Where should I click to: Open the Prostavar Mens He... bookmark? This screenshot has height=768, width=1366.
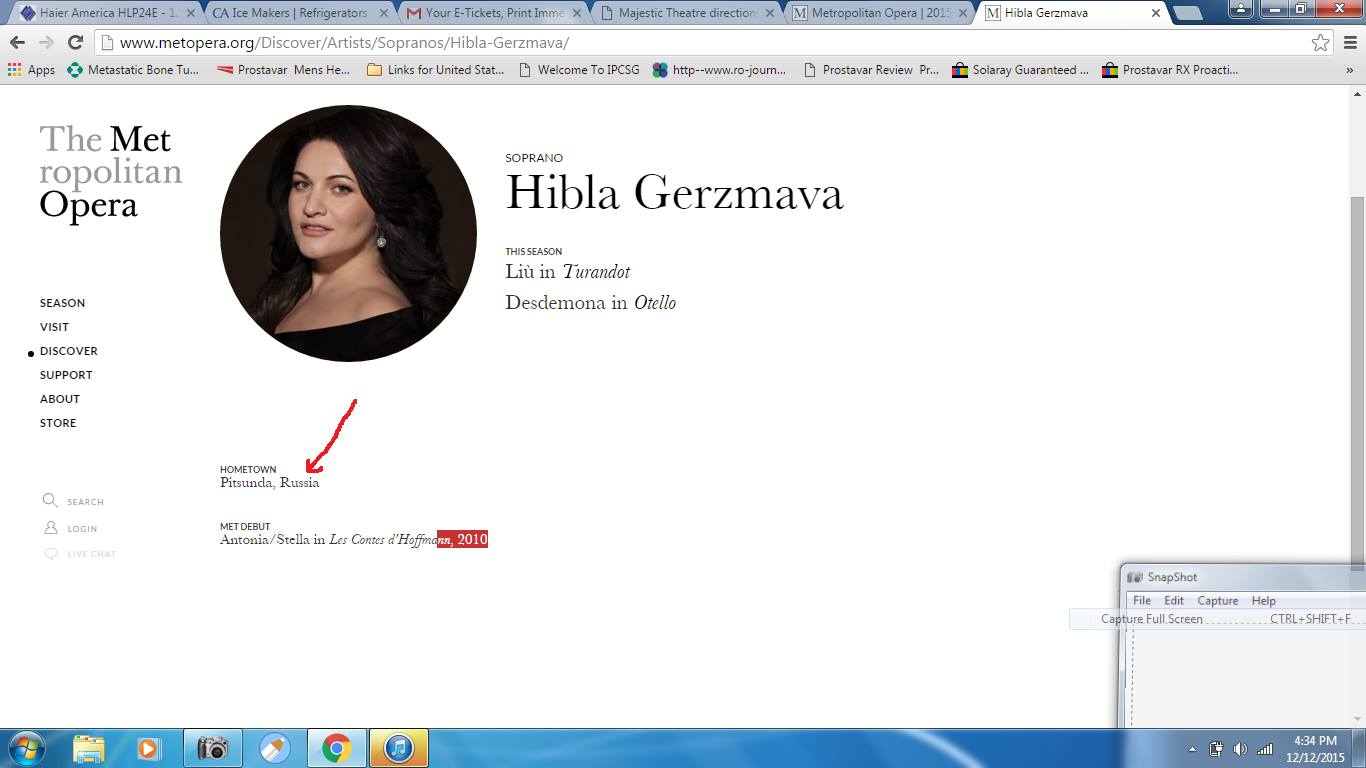[x=283, y=70]
